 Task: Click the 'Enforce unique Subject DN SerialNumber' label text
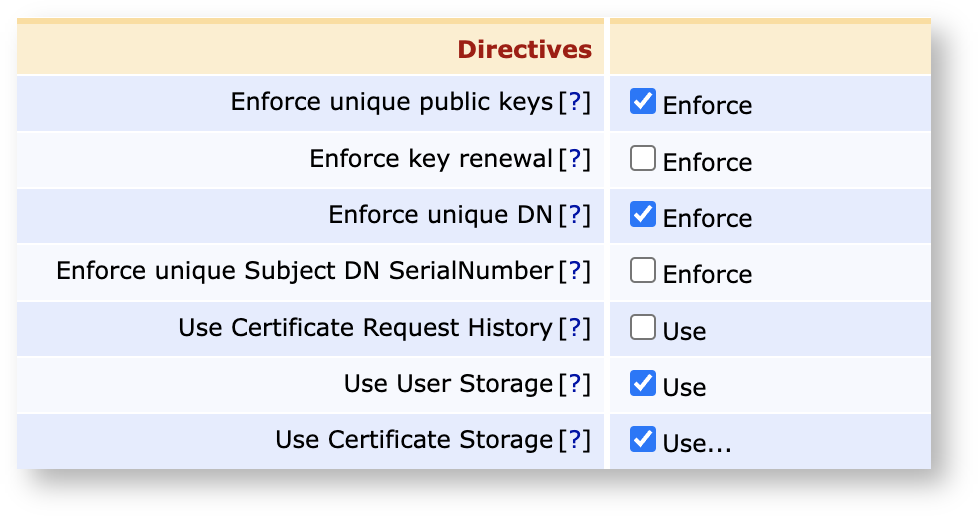coord(304,271)
